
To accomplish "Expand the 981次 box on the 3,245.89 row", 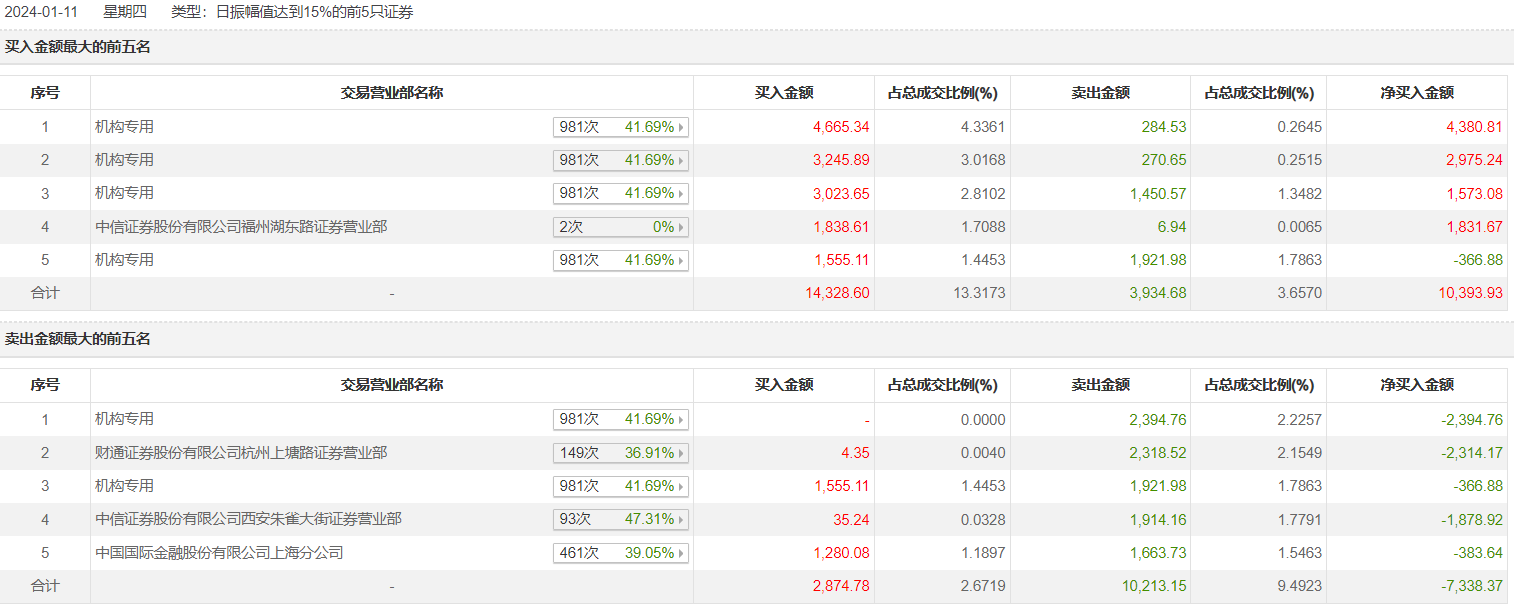I will click(x=620, y=160).
